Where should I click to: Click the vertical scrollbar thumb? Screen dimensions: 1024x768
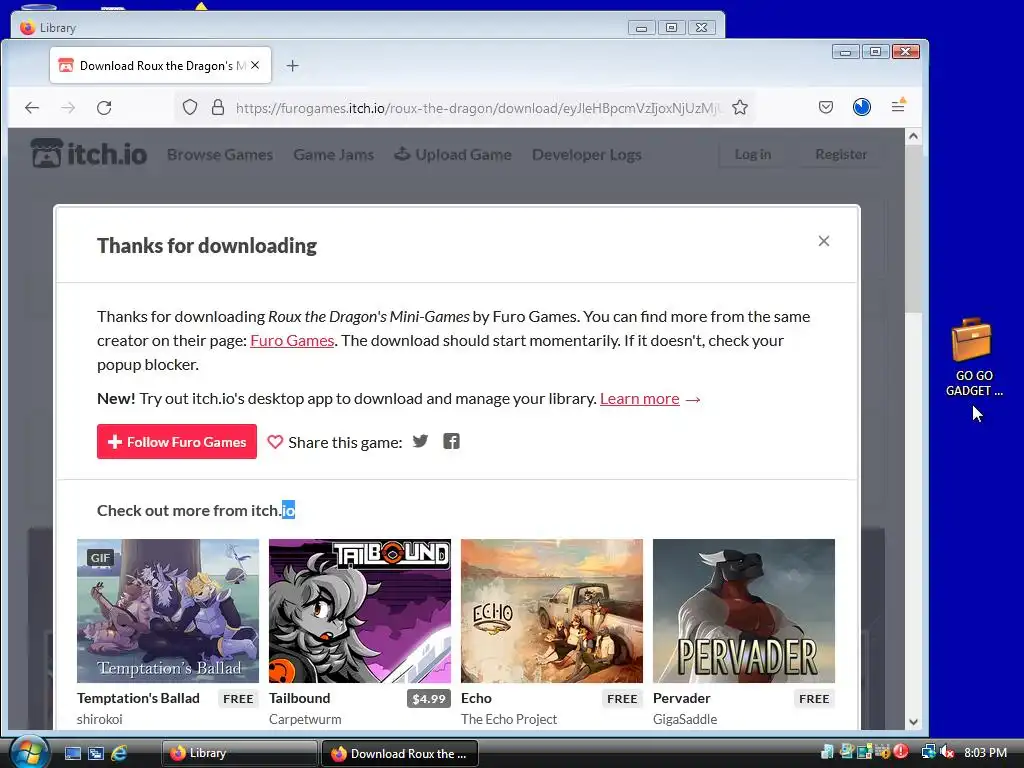coord(913,229)
